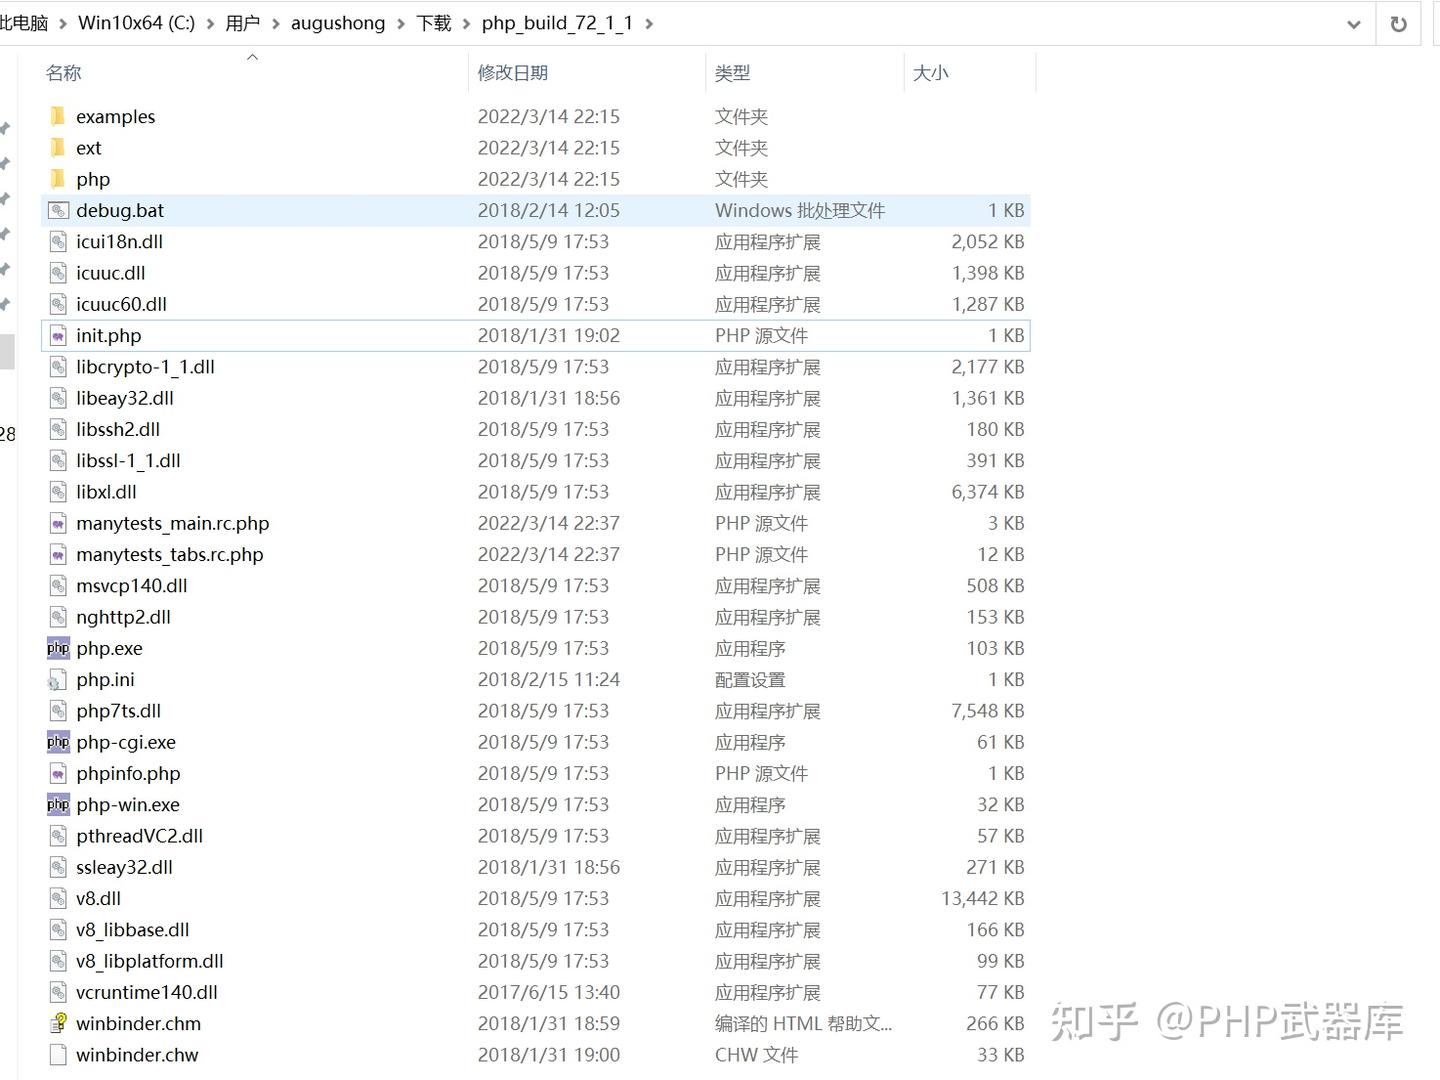Select the file named v8_libplatform.dll

(x=150, y=961)
